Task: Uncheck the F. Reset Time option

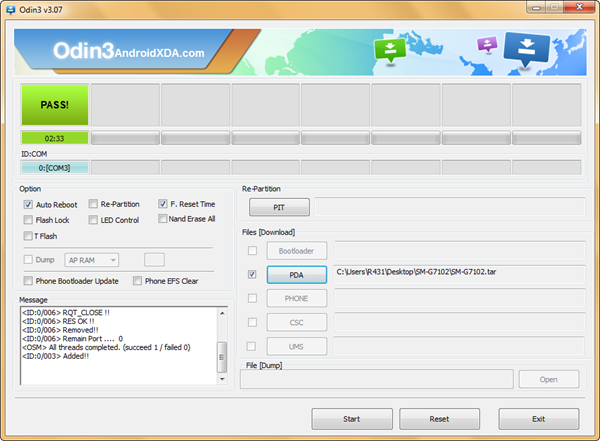Action: point(163,204)
